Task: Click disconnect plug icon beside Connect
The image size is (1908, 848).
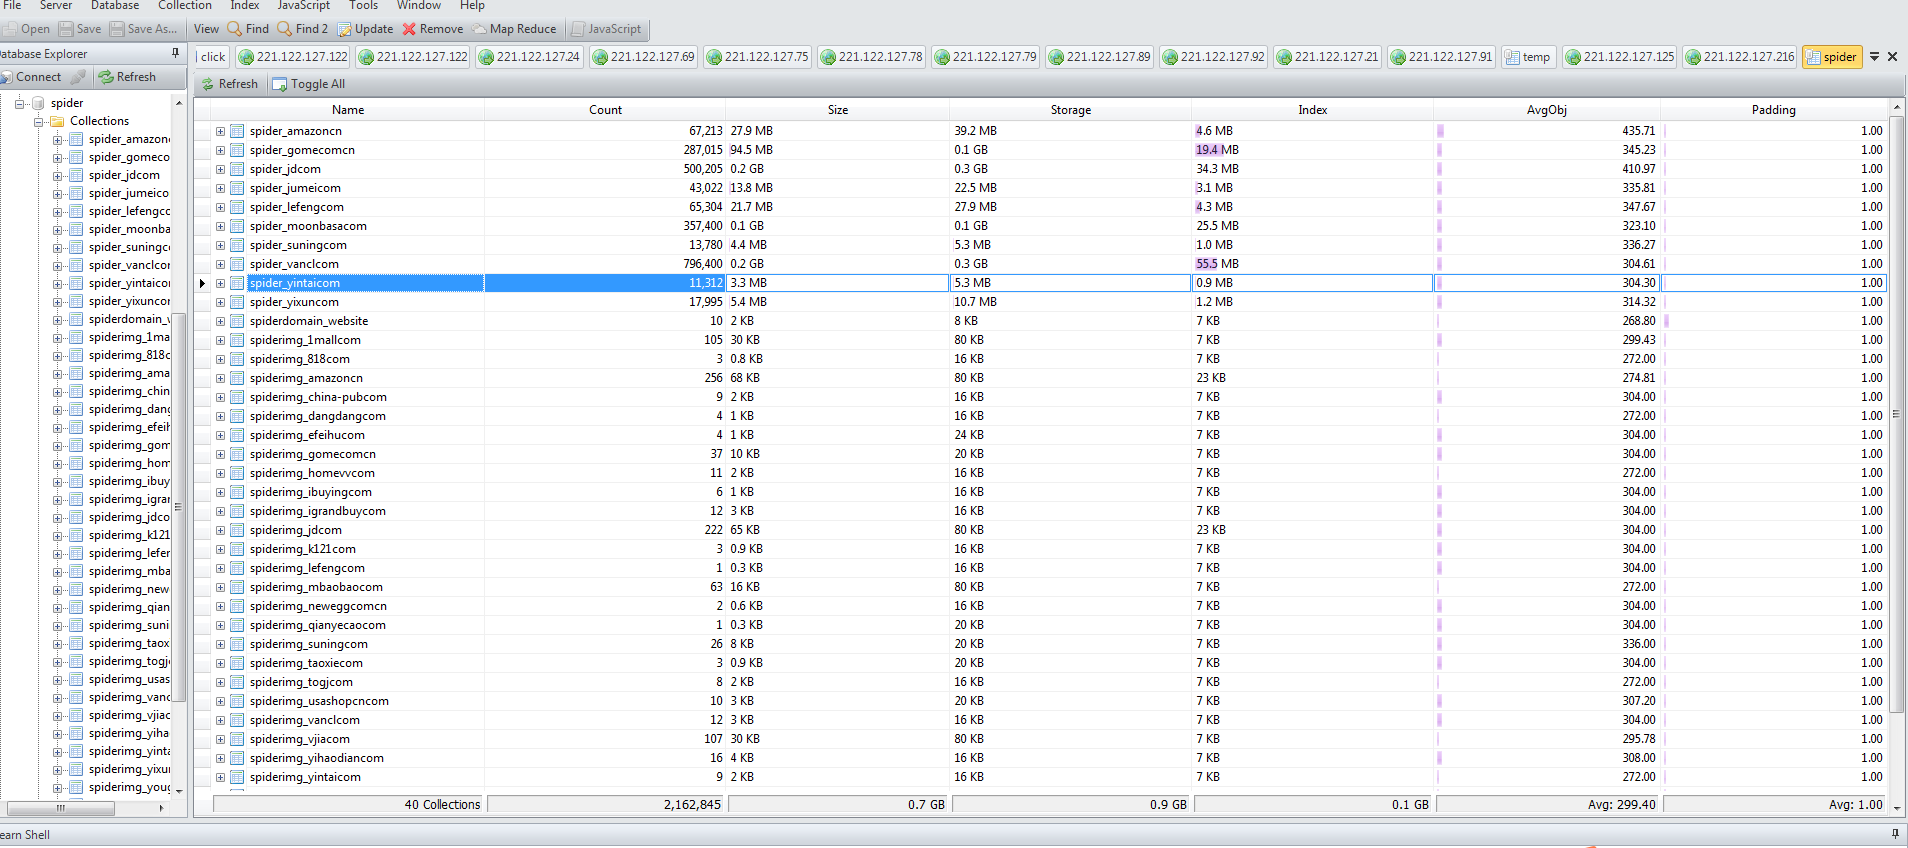Action: 78,77
